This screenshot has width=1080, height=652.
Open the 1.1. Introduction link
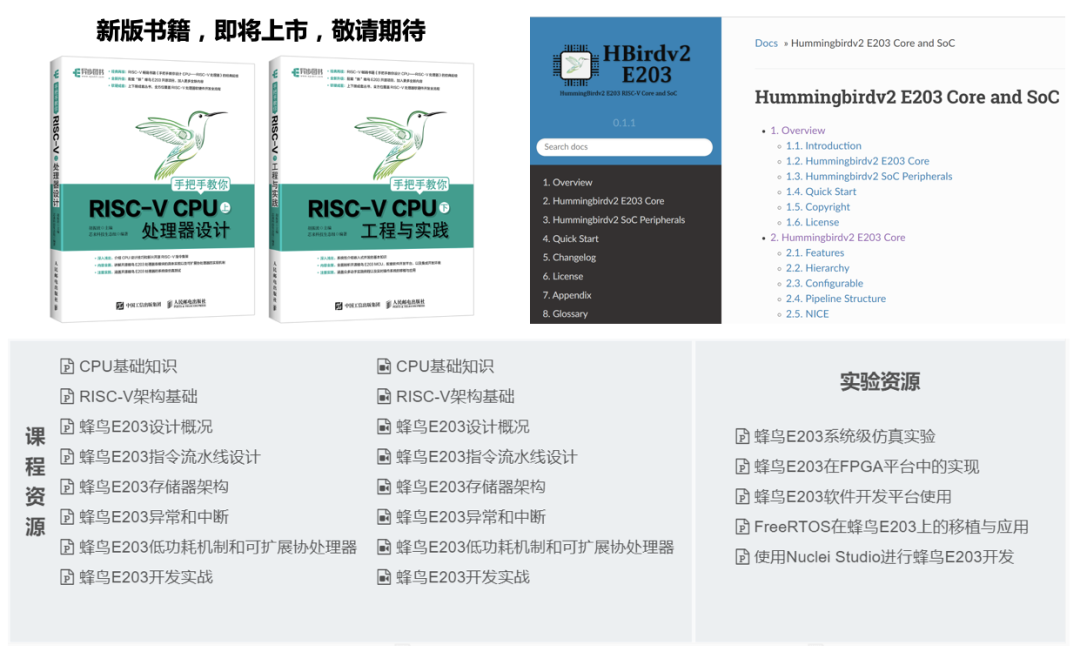coord(824,146)
